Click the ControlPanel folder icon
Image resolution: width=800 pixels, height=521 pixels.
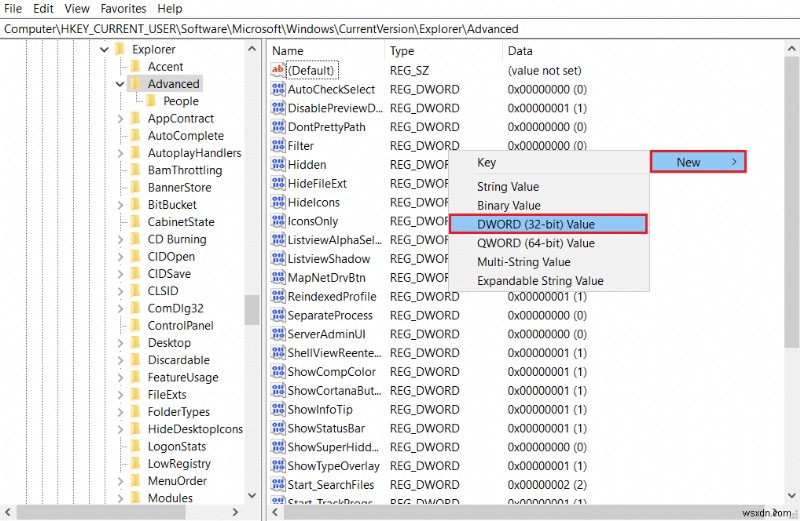[x=136, y=326]
